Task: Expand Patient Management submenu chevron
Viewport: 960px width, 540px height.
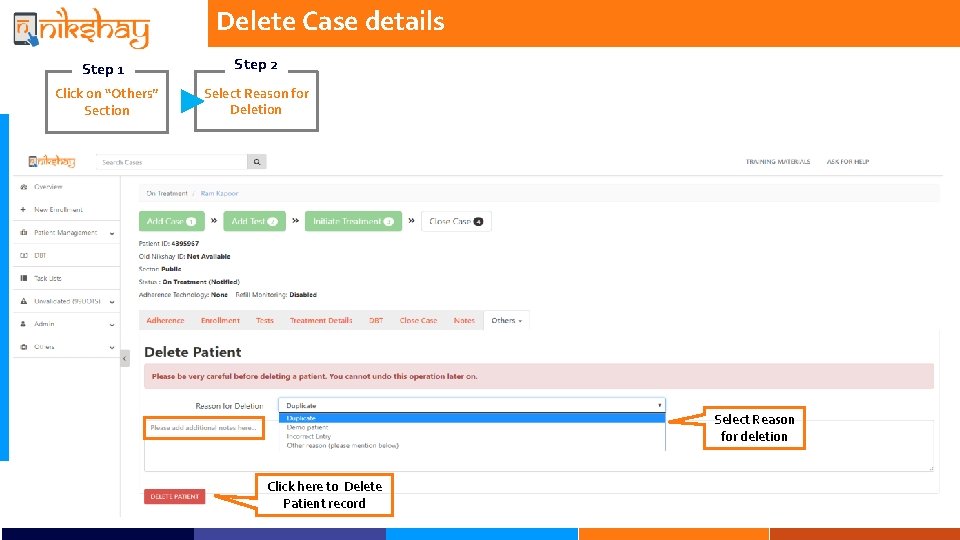Action: tap(112, 233)
